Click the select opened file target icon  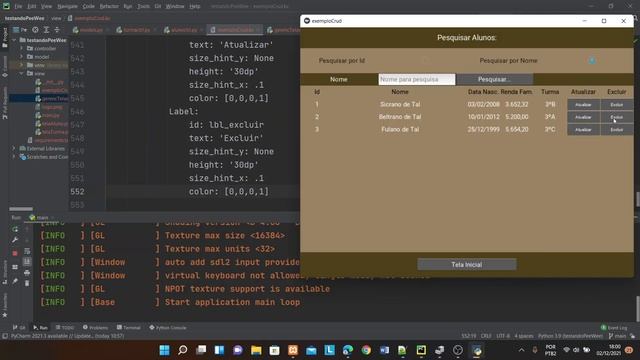coord(36,30)
